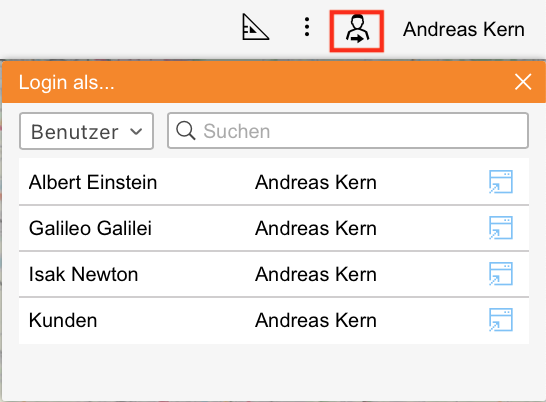546x402 pixels.
Task: Open the three-dot more options menu
Action: click(x=307, y=27)
